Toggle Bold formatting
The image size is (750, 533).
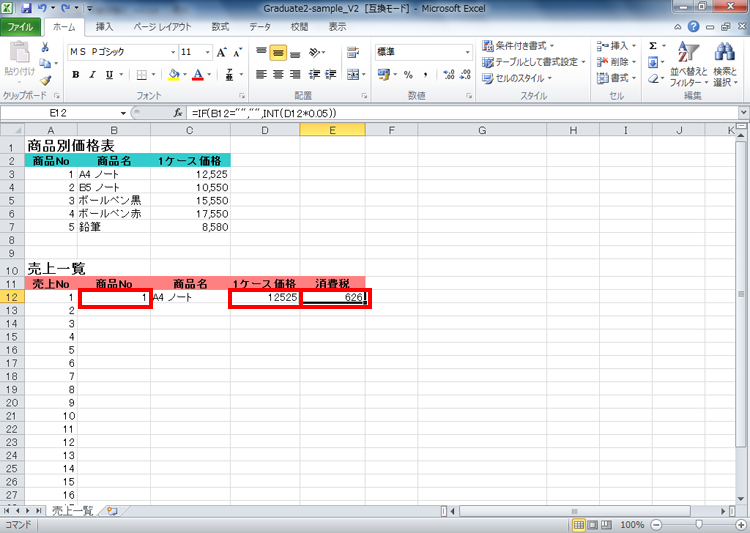click(x=76, y=75)
